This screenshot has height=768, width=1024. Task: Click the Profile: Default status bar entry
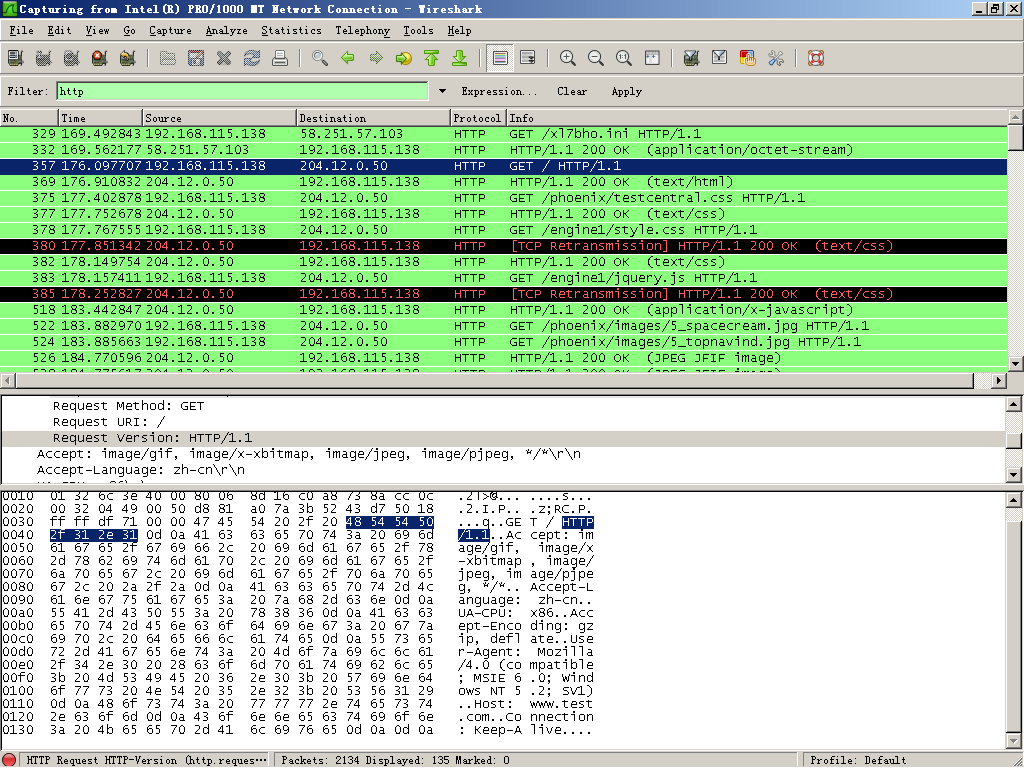pos(858,760)
